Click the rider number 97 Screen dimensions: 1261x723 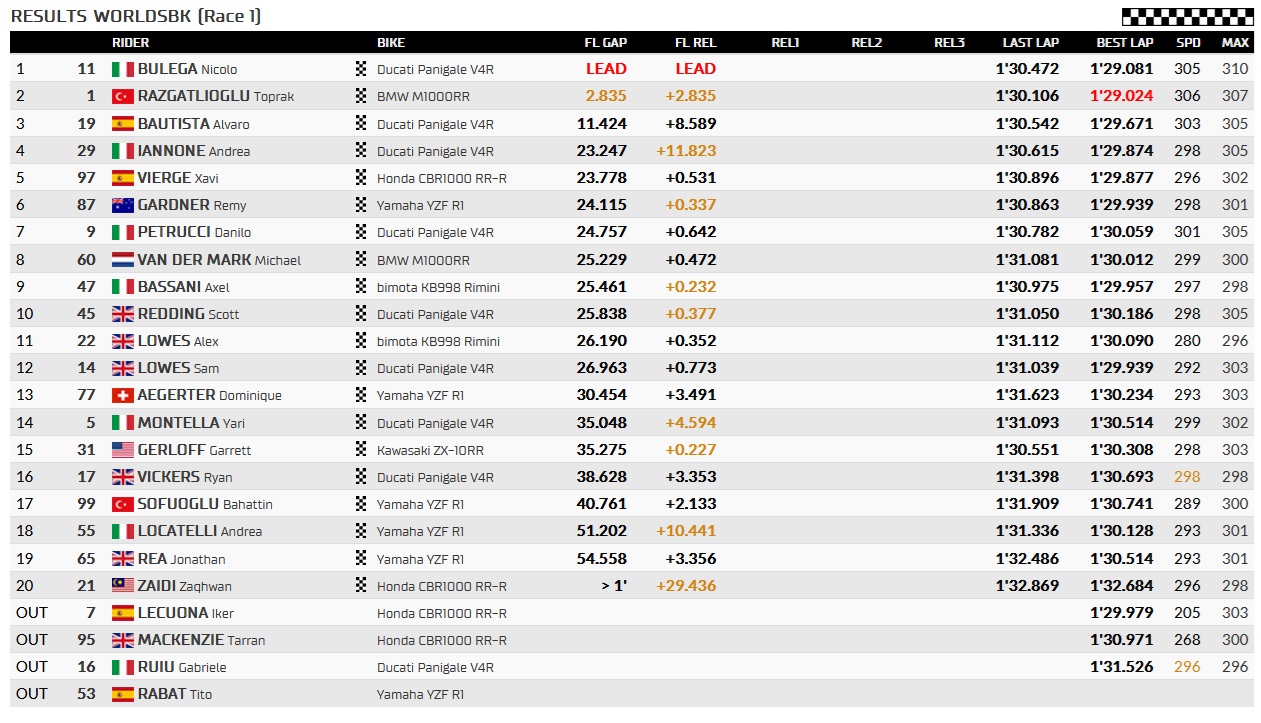tap(87, 178)
